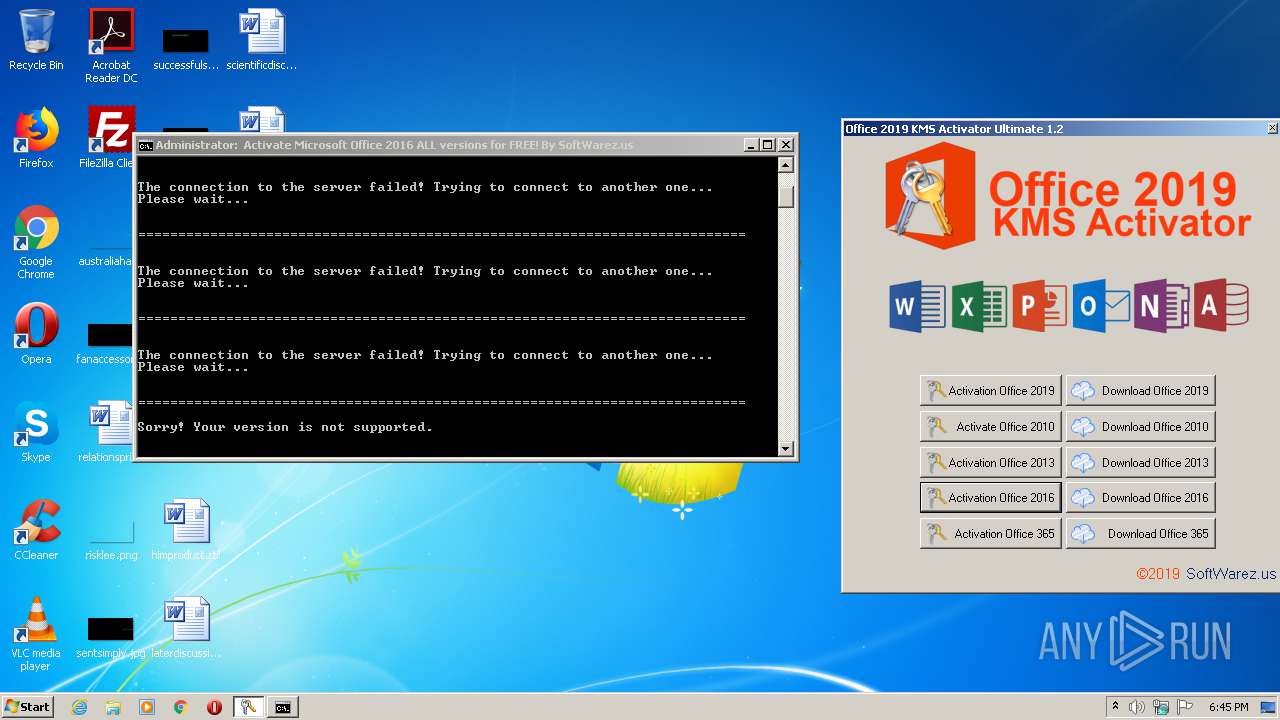Click the command prompt scroll down arrow
1280x720 pixels.
coord(786,449)
